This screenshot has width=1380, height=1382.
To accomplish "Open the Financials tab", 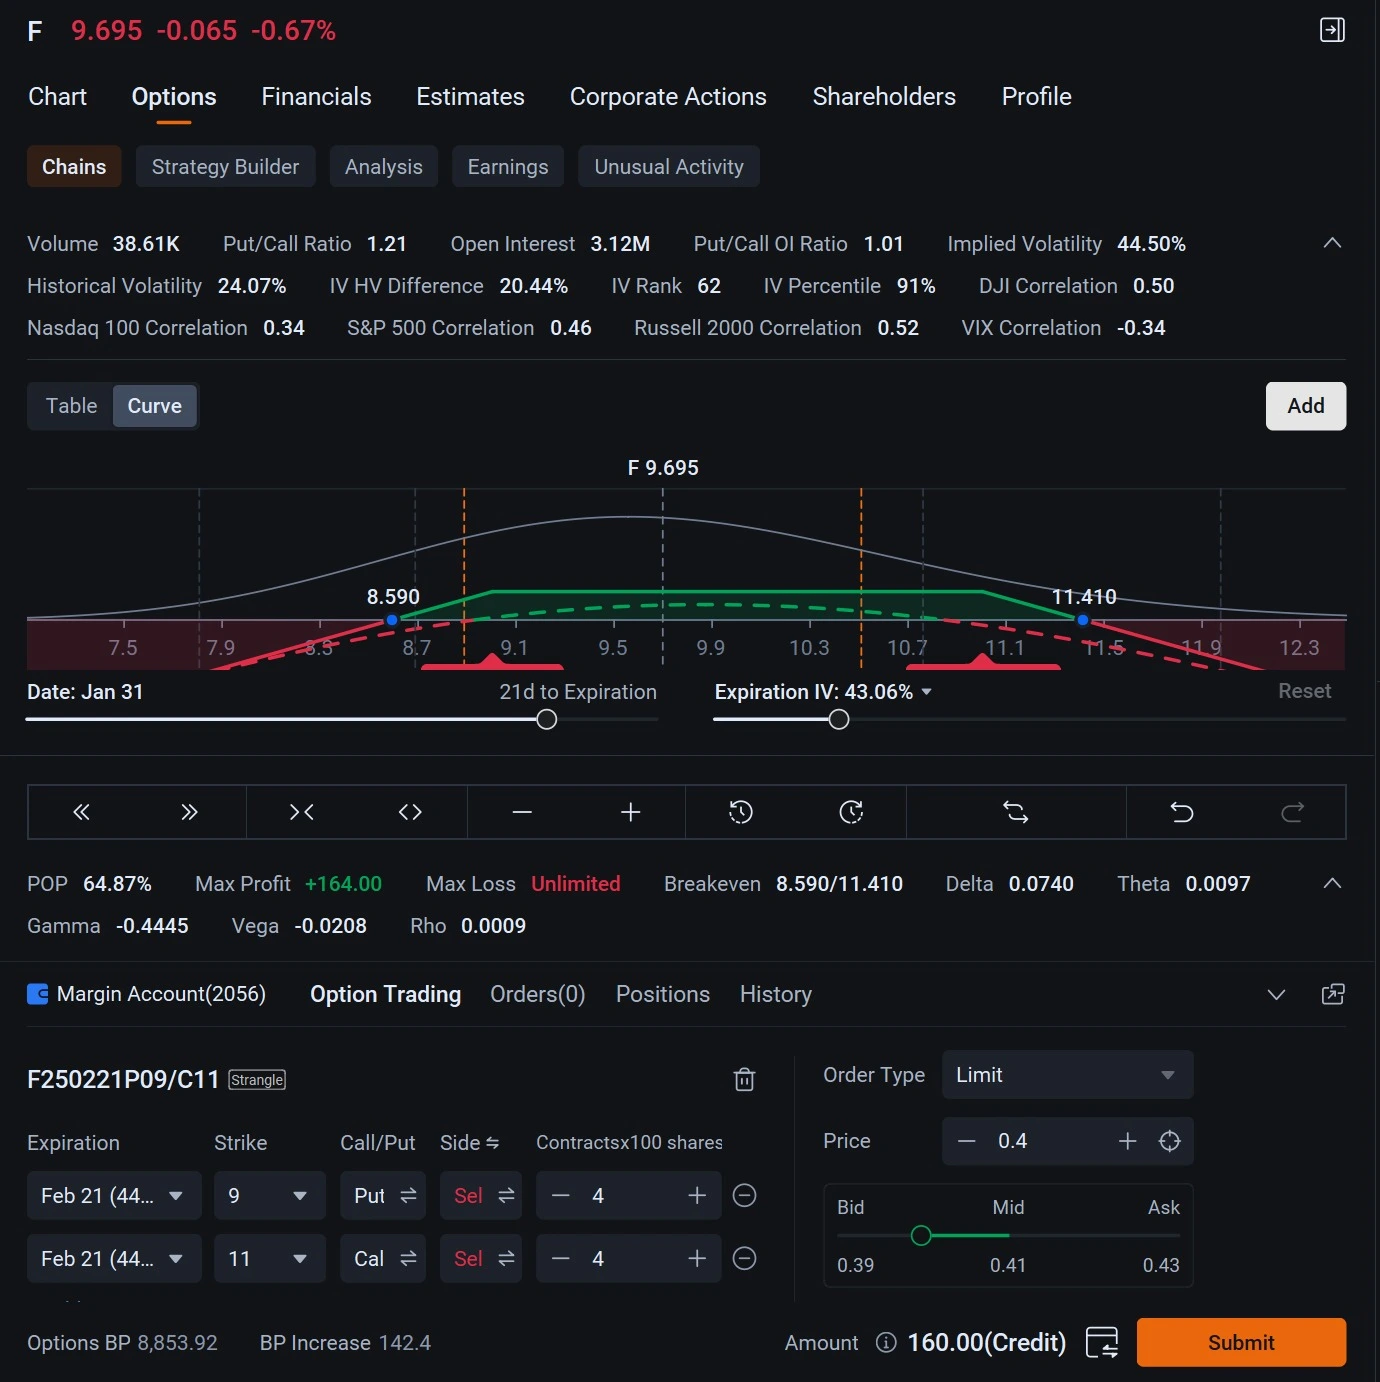I will (316, 97).
